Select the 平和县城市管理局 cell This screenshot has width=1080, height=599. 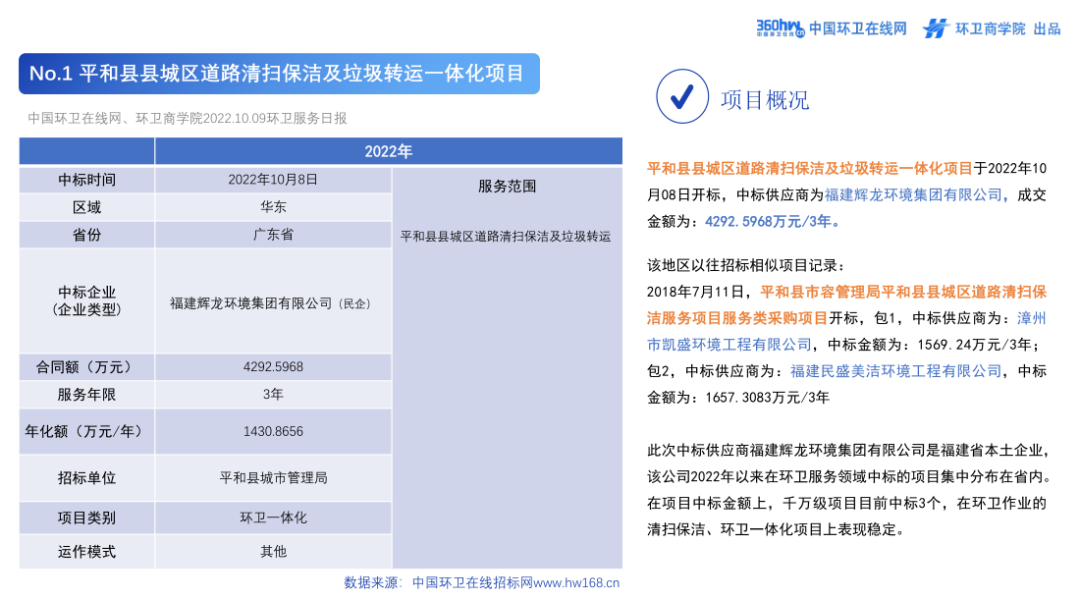pos(273,478)
